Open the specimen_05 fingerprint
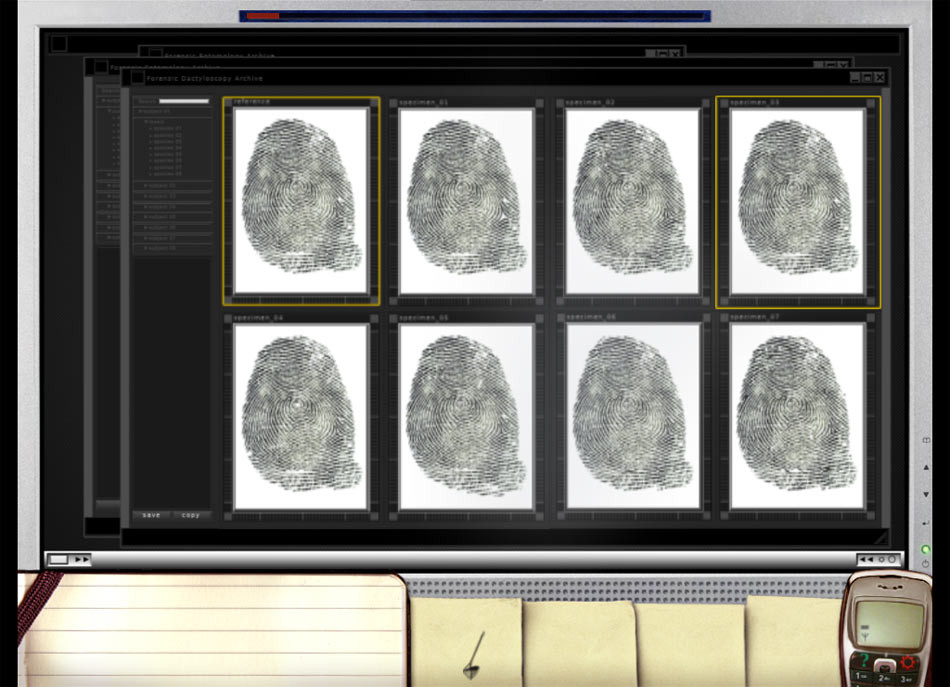The width and height of the screenshot is (950, 687). coord(467,417)
